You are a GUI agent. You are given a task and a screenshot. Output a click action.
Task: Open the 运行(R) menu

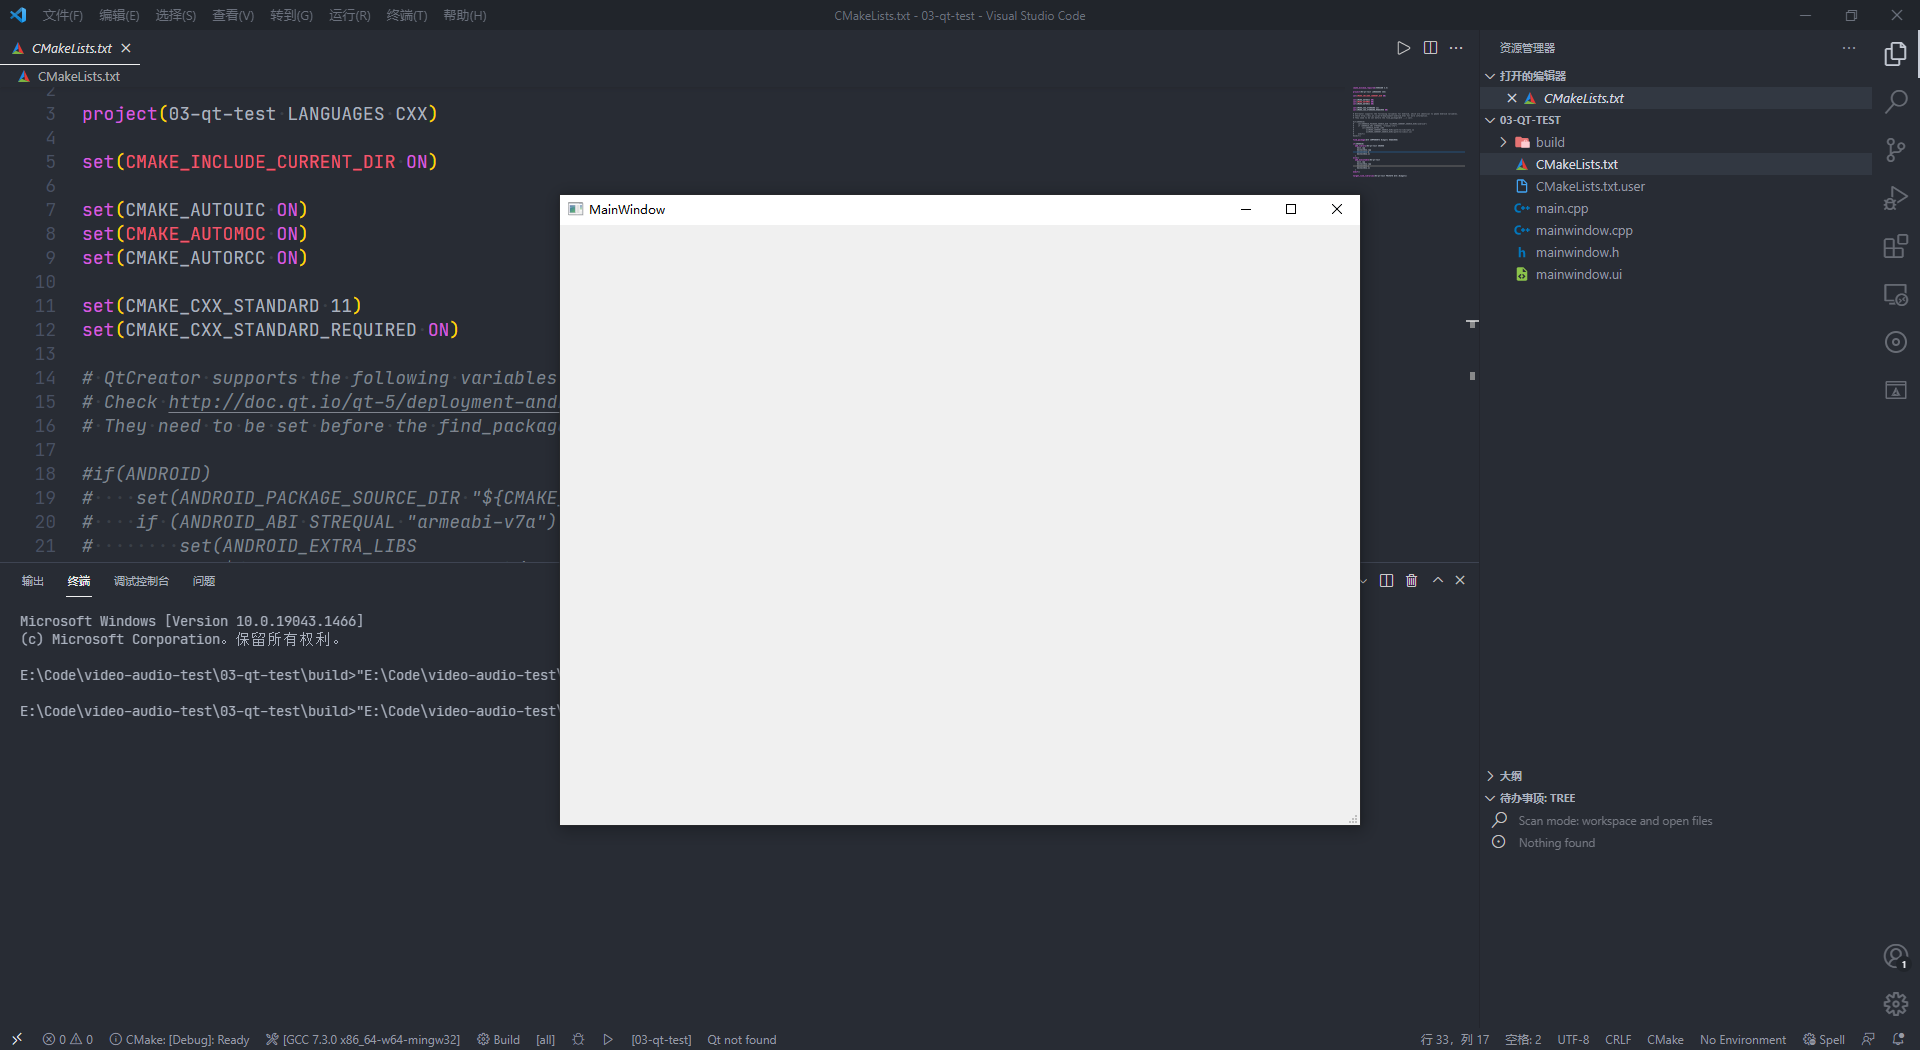[348, 15]
